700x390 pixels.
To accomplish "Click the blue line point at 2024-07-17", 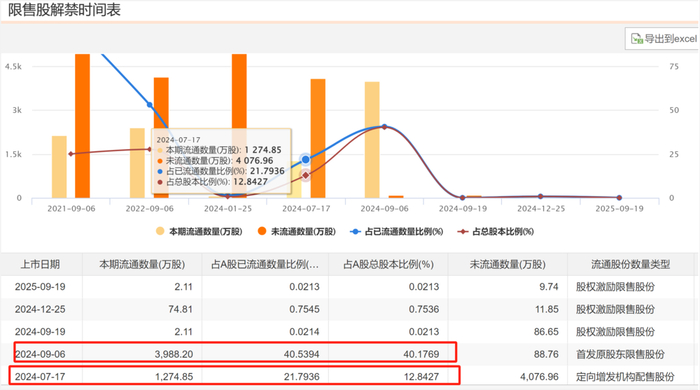I will (306, 159).
